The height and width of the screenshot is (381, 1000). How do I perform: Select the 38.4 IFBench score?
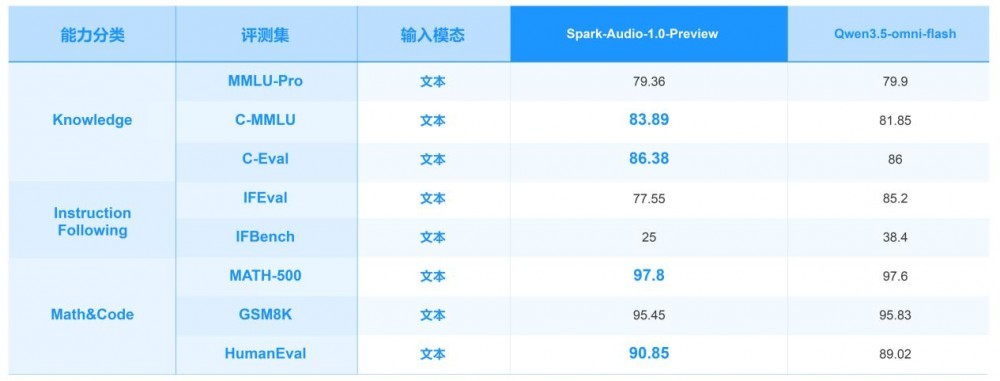895,237
